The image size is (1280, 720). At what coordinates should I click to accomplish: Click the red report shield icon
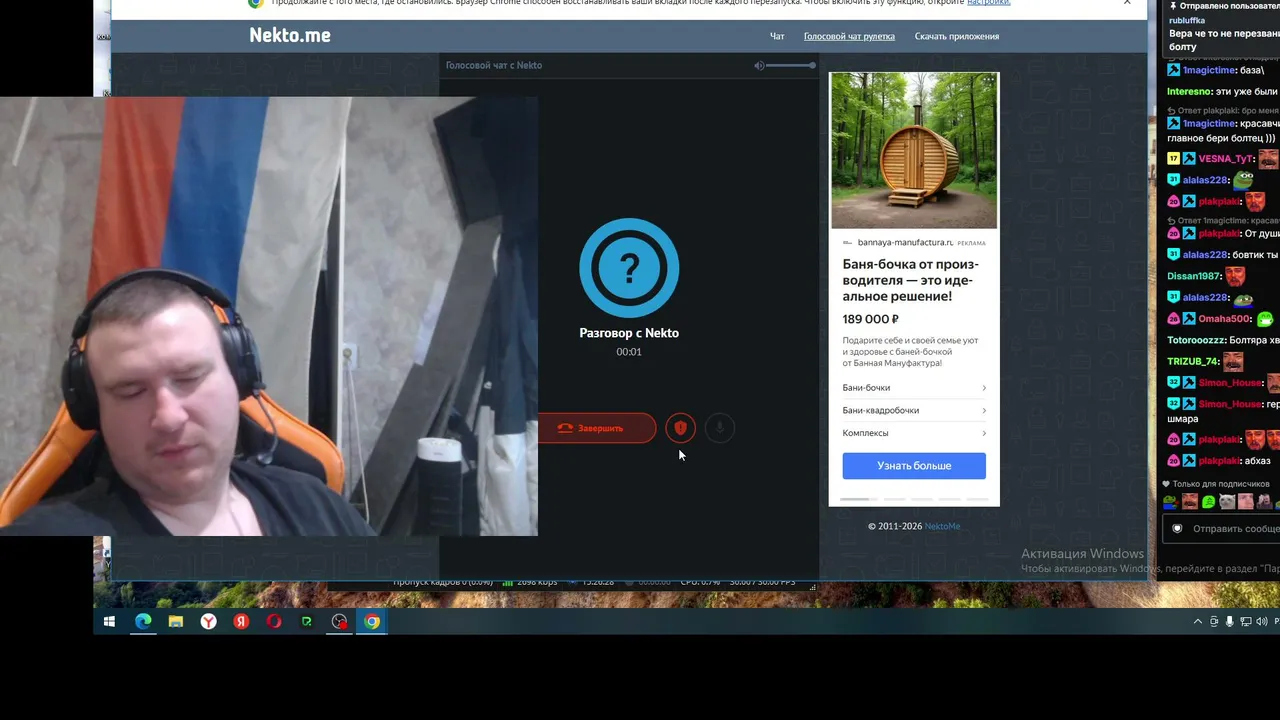(680, 428)
